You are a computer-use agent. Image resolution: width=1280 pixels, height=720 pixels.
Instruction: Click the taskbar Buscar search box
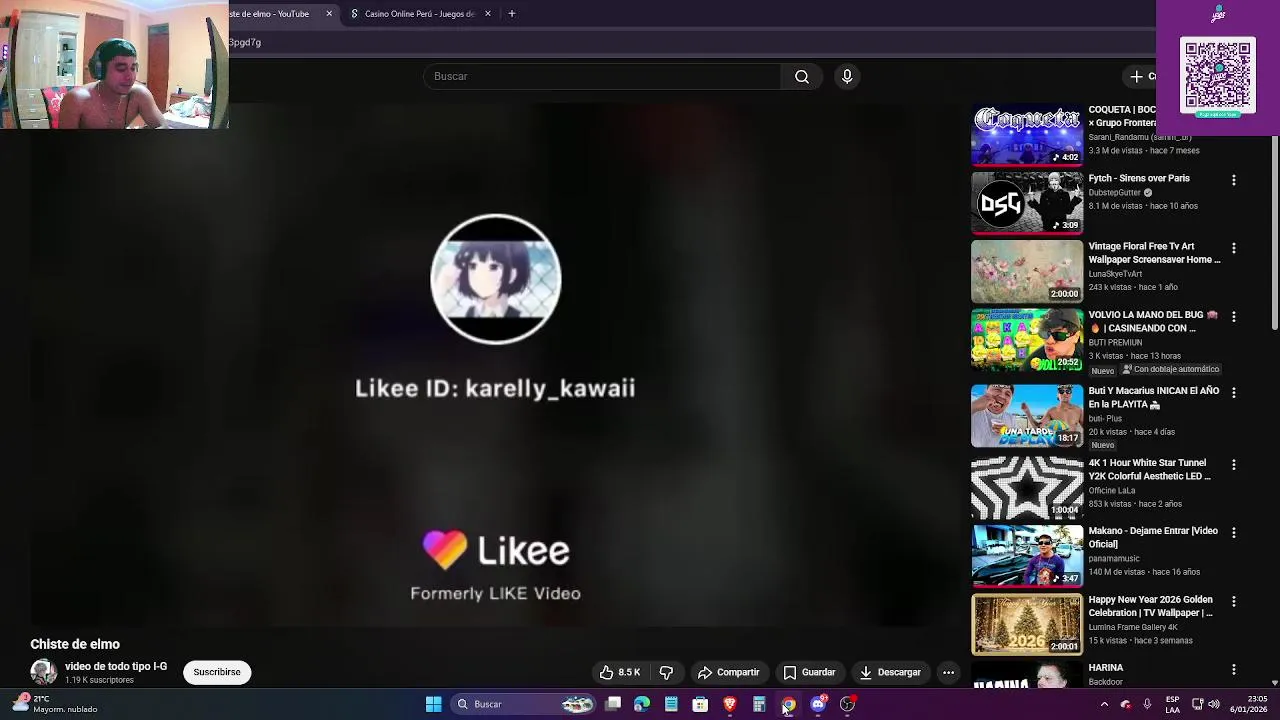[x=524, y=705]
